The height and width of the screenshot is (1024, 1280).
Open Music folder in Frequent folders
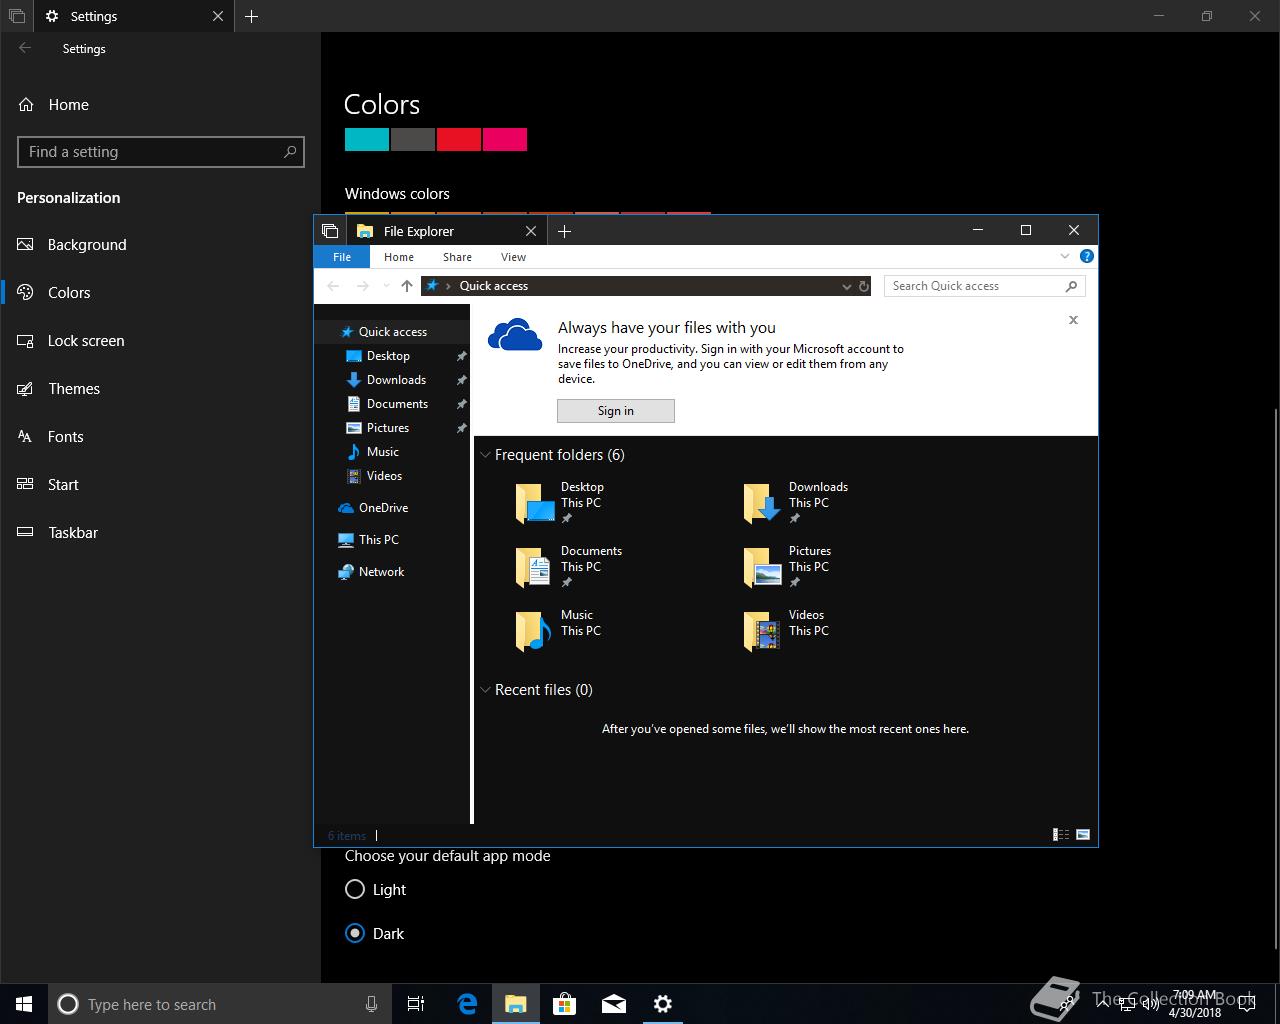tap(559, 630)
